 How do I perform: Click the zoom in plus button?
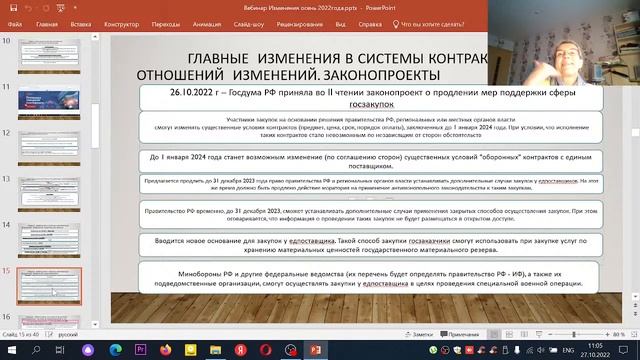[x=607, y=334]
